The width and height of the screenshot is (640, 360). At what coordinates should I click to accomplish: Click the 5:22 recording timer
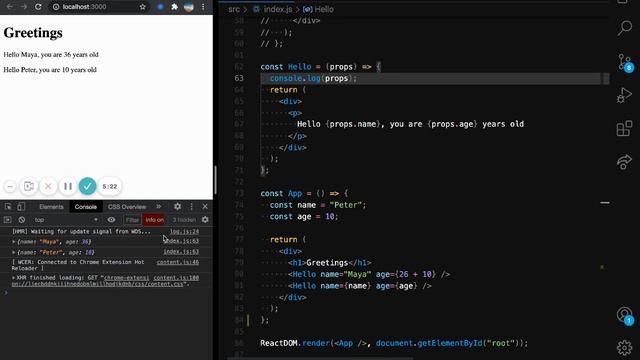[109, 187]
